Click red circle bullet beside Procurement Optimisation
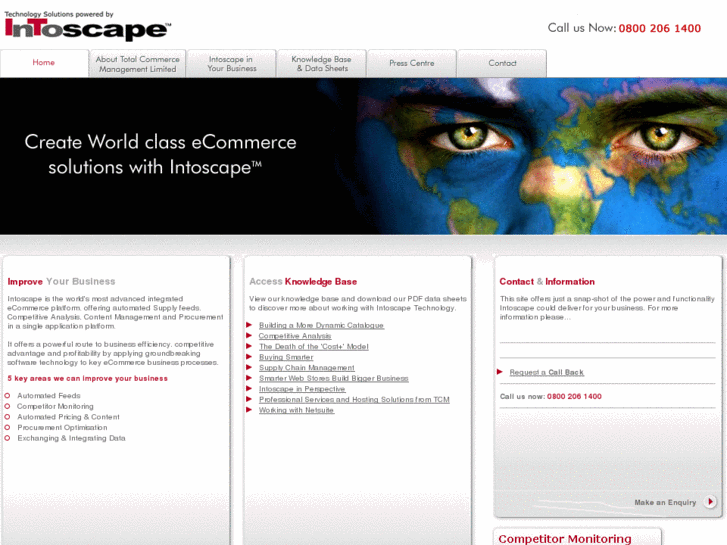727x545 pixels. 7,427
